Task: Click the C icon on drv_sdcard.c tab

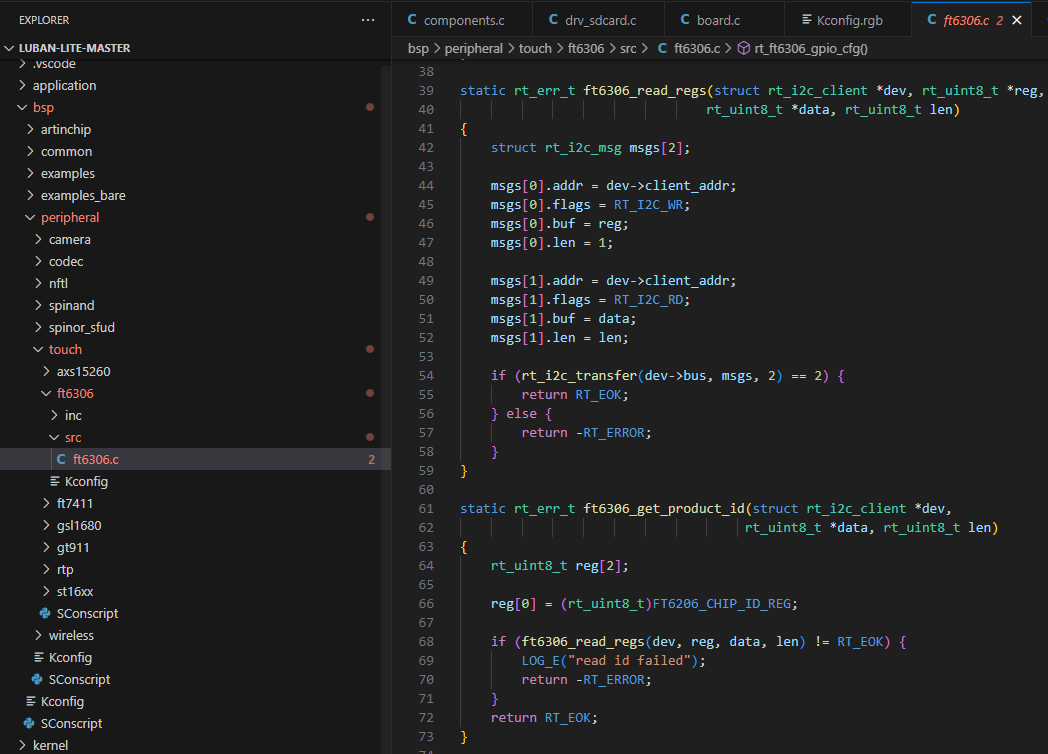Action: point(554,20)
